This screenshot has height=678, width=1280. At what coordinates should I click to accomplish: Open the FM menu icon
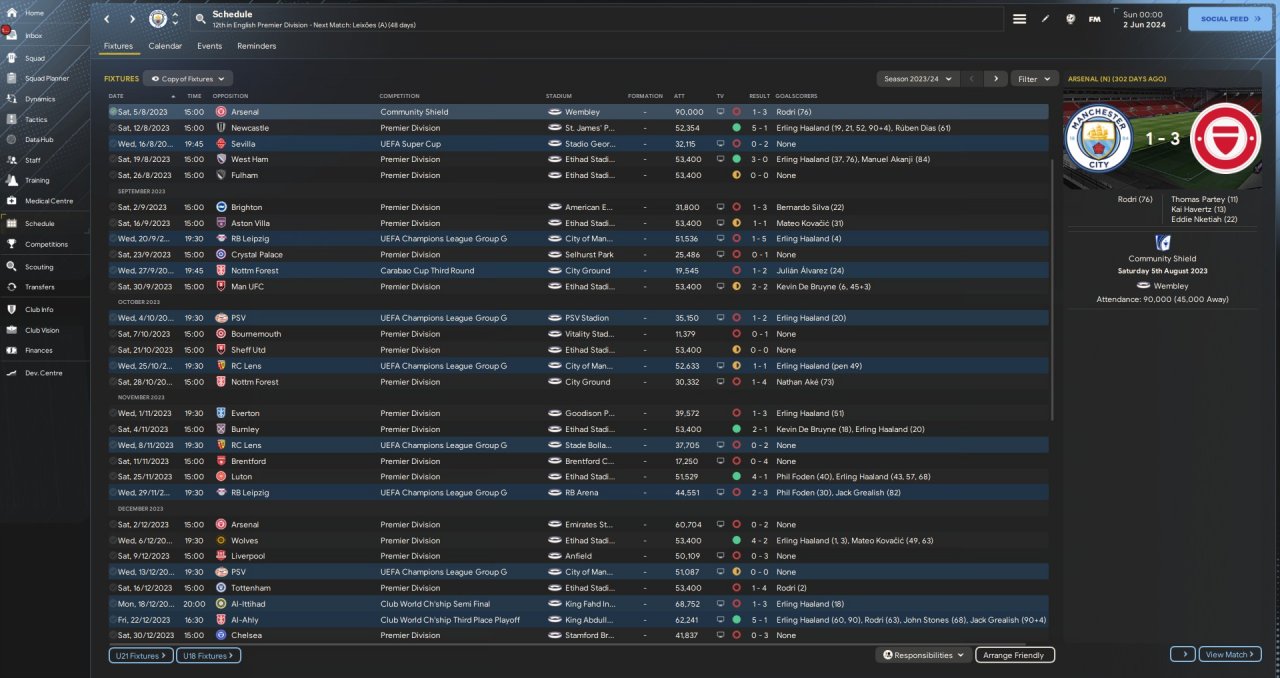pos(1094,19)
